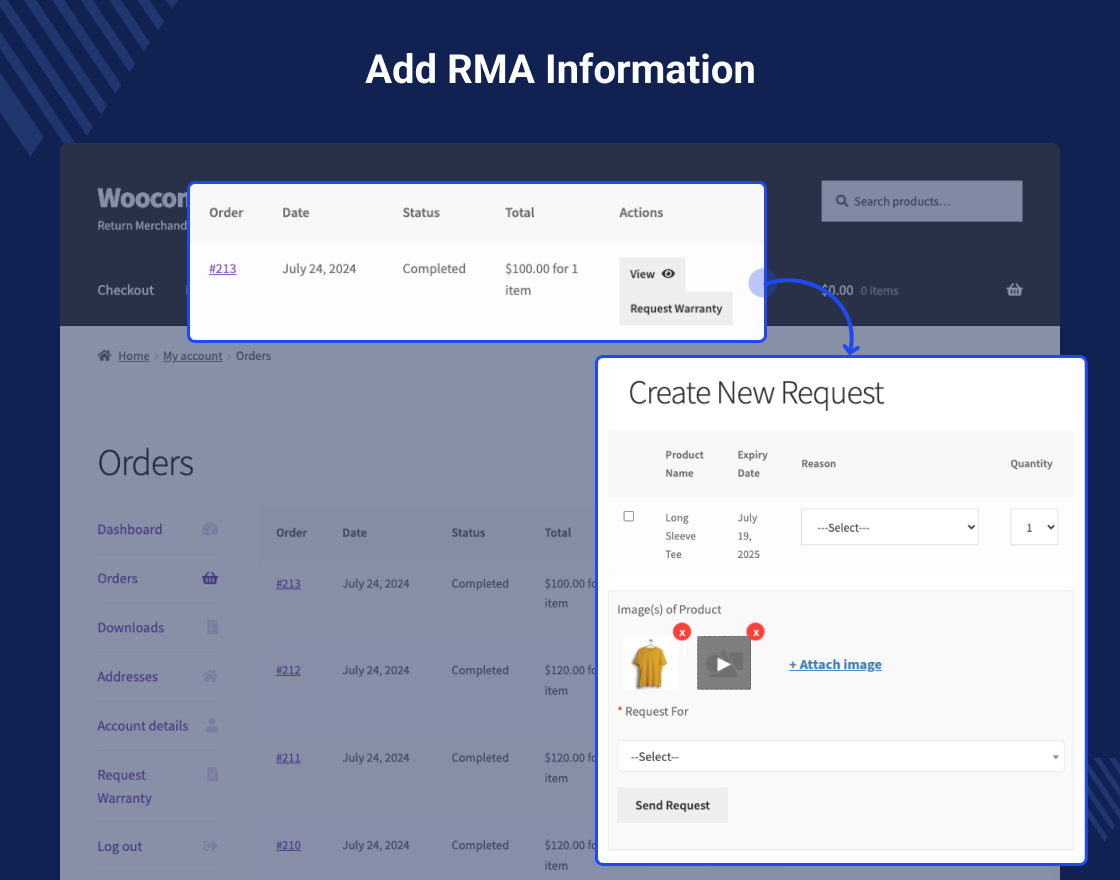Click the Log out arrow icon

click(x=210, y=846)
